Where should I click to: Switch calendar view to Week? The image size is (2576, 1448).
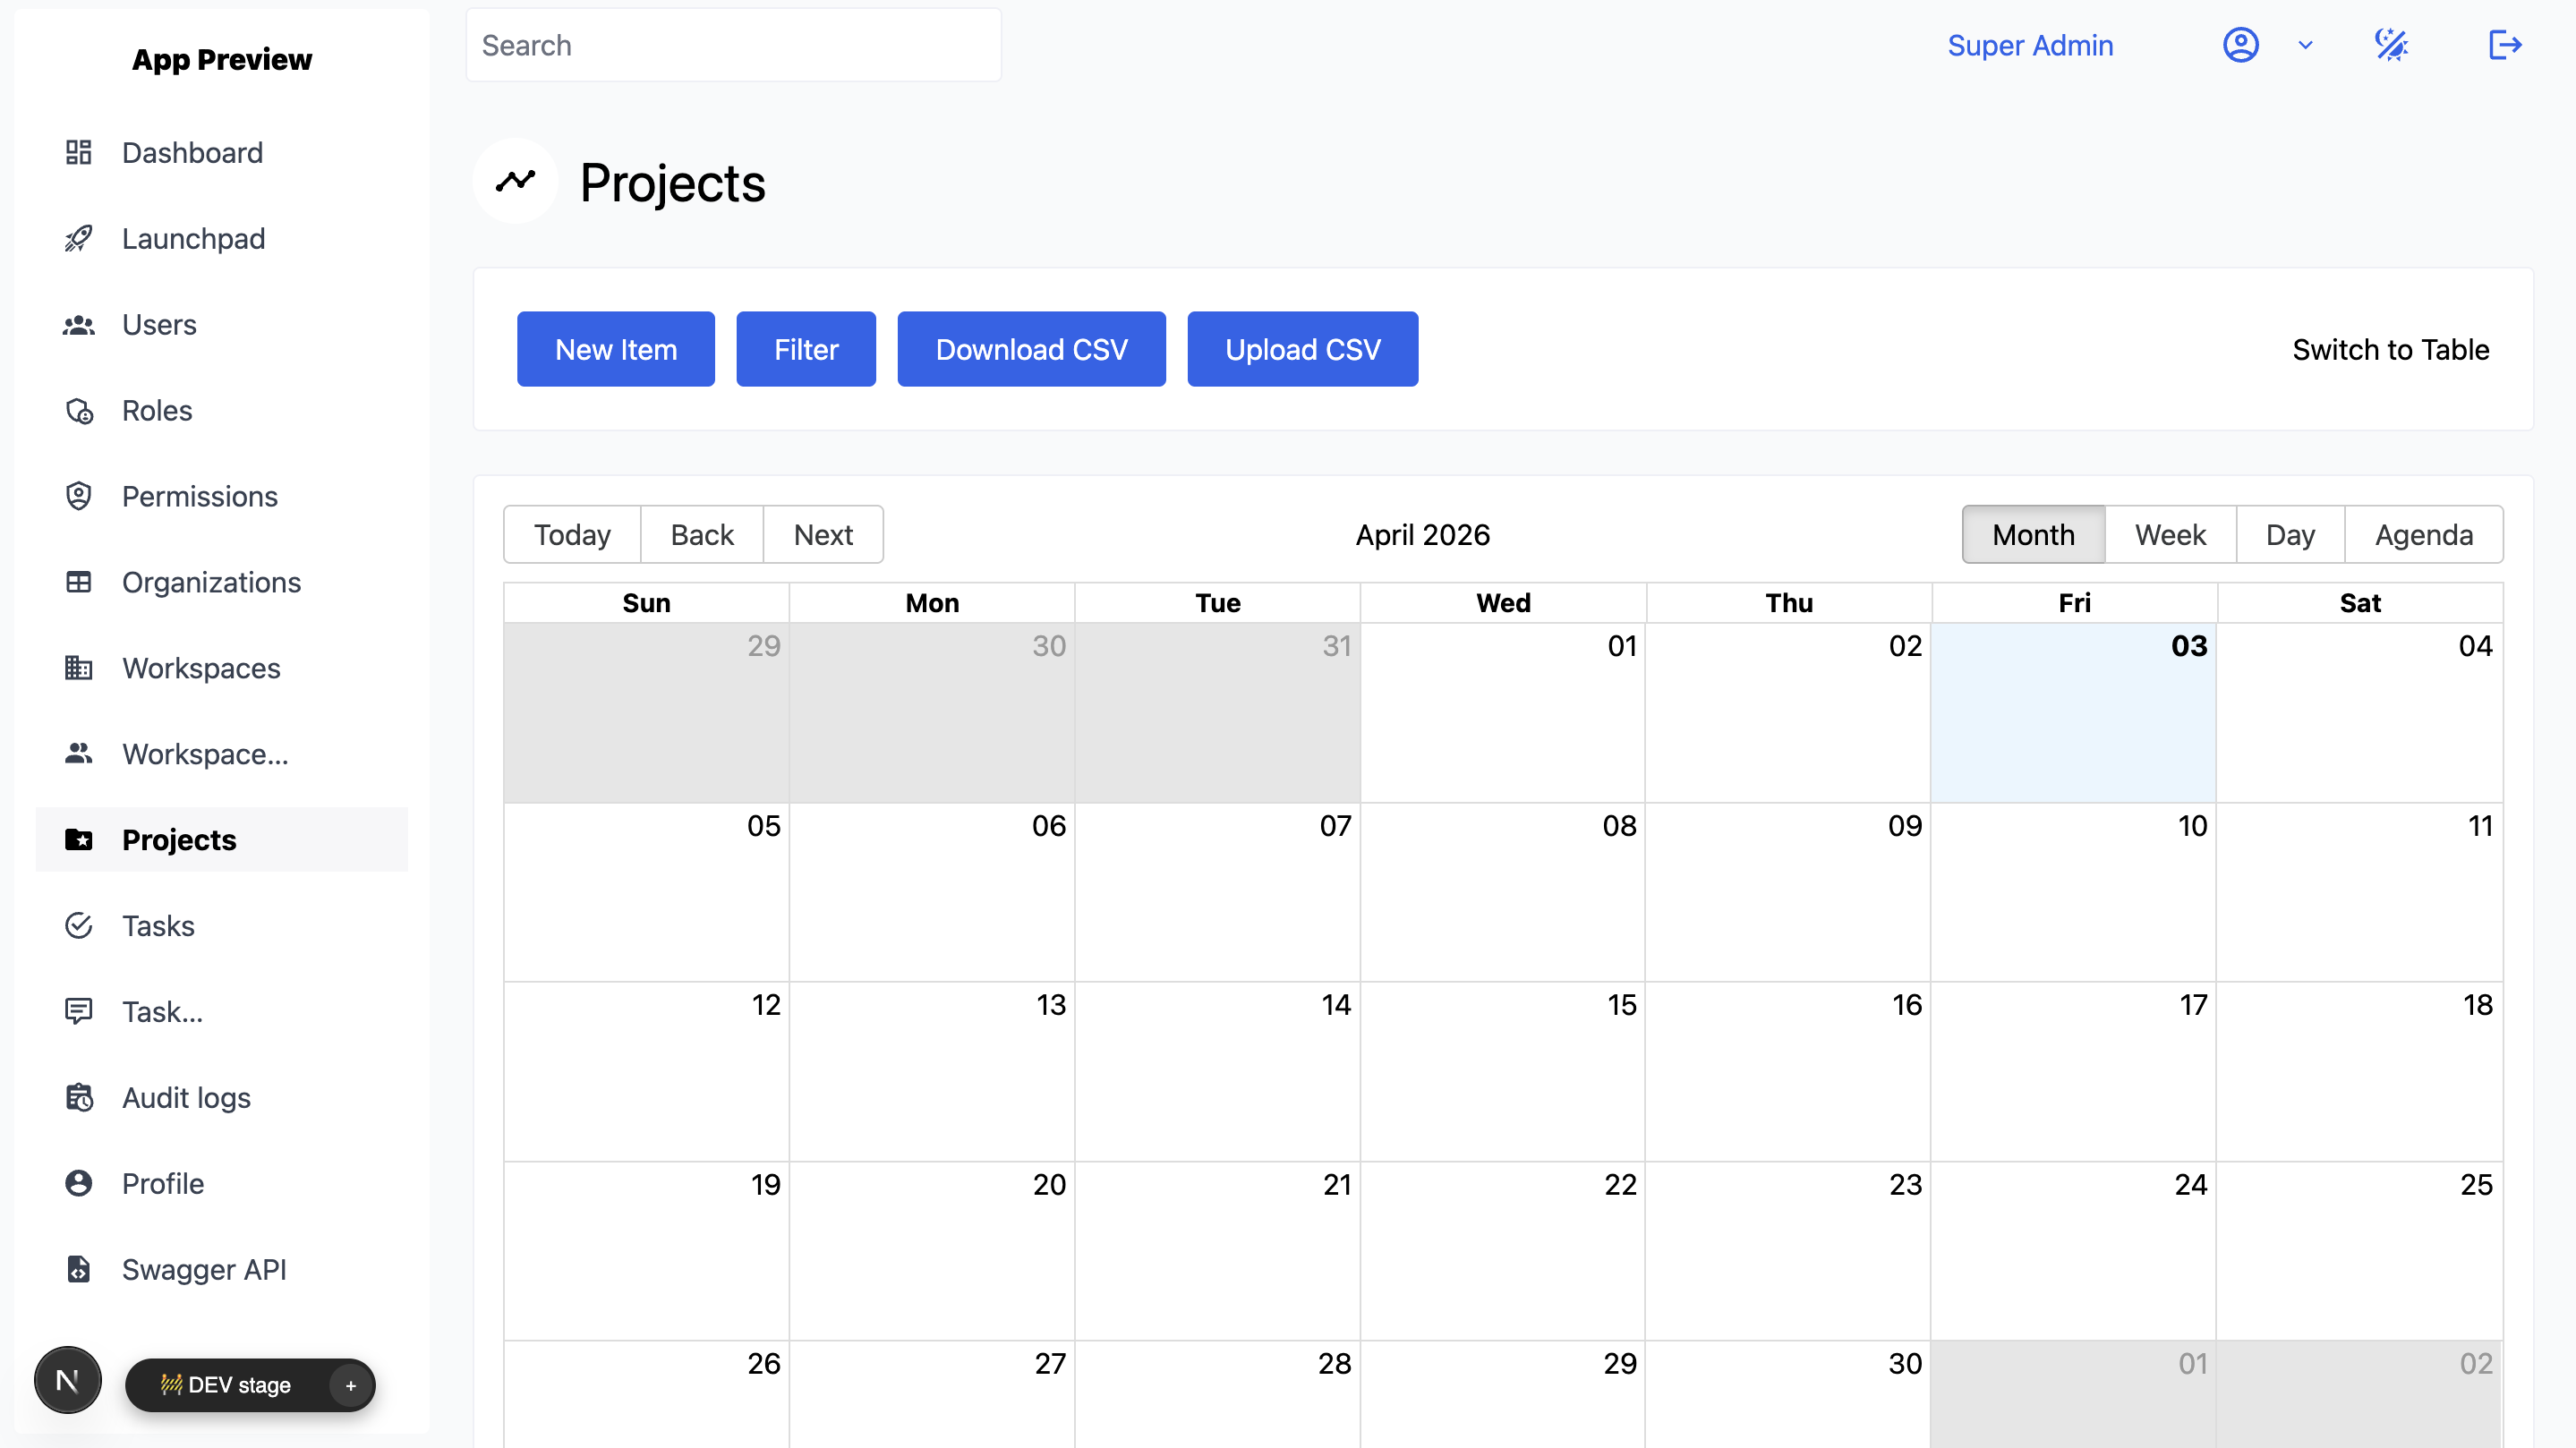2170,534
